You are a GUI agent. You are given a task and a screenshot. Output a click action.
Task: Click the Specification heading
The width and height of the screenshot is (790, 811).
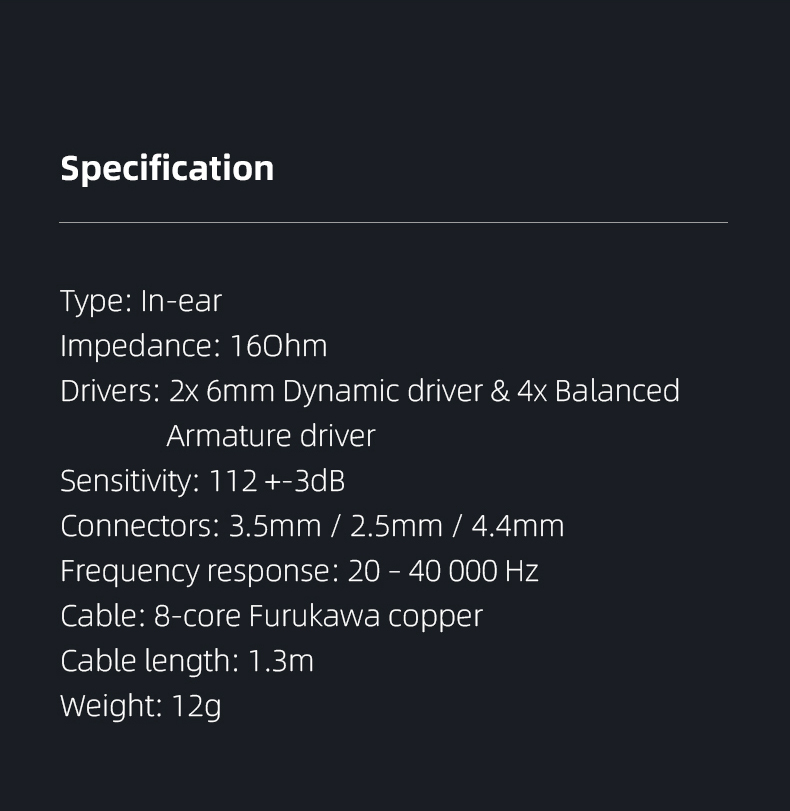(x=167, y=168)
